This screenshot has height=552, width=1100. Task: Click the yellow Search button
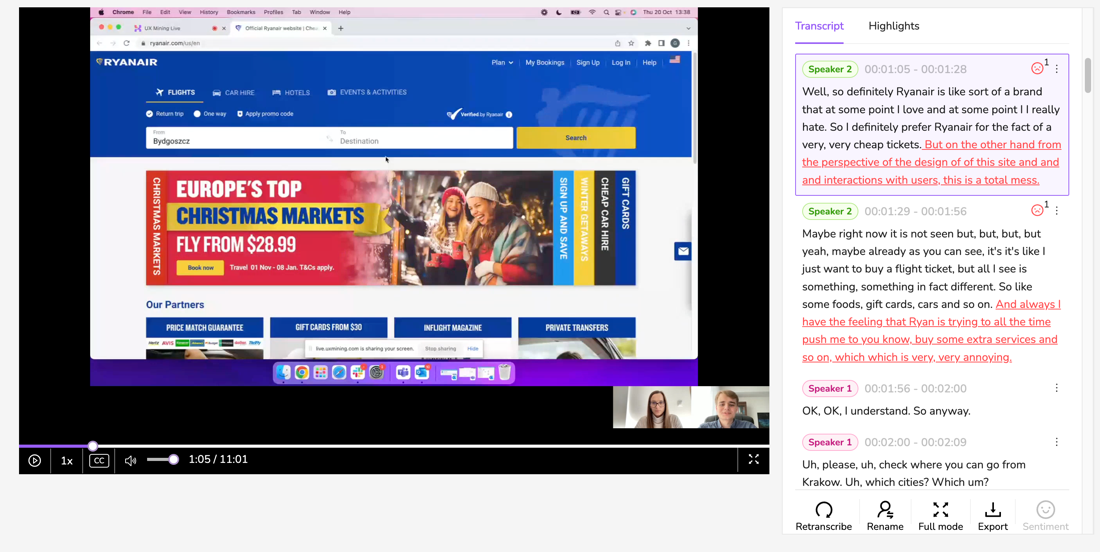coord(576,137)
